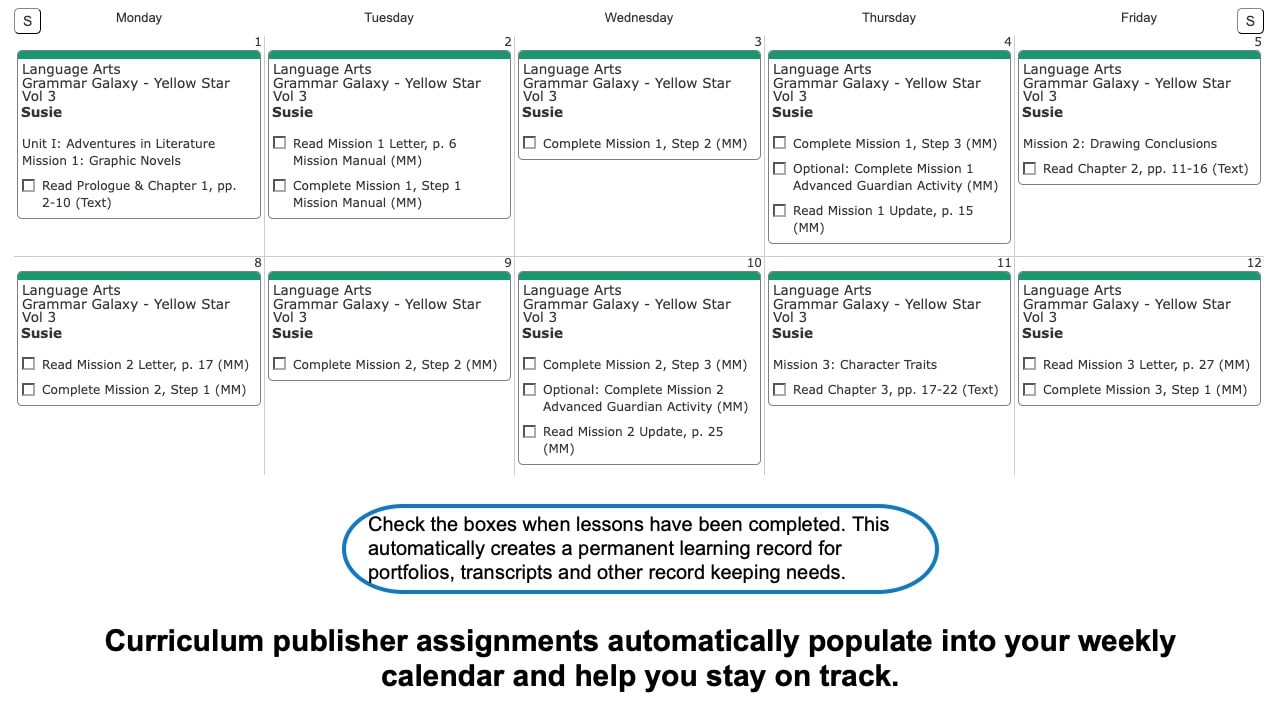The image size is (1279, 720).
Task: Tick the Read Mission 2 Letter checkbox
Action: [x=28, y=365]
